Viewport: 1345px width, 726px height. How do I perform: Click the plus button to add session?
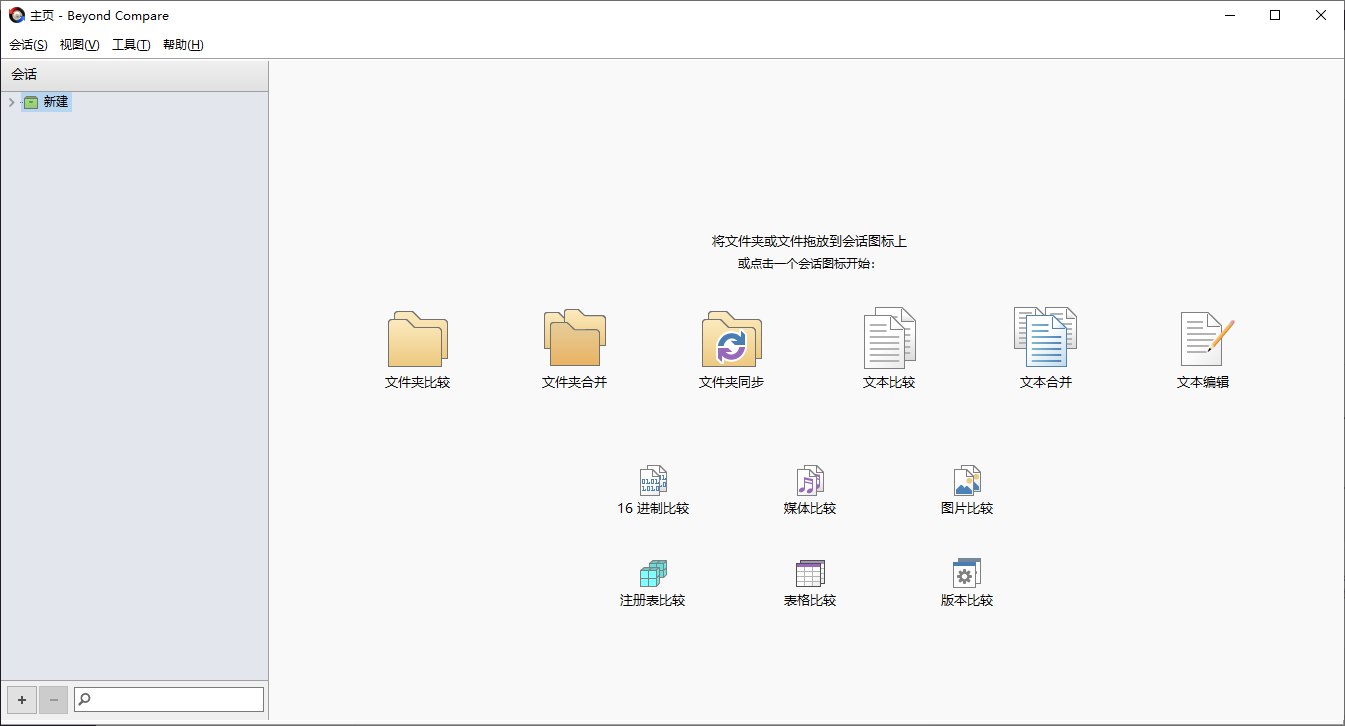22,700
